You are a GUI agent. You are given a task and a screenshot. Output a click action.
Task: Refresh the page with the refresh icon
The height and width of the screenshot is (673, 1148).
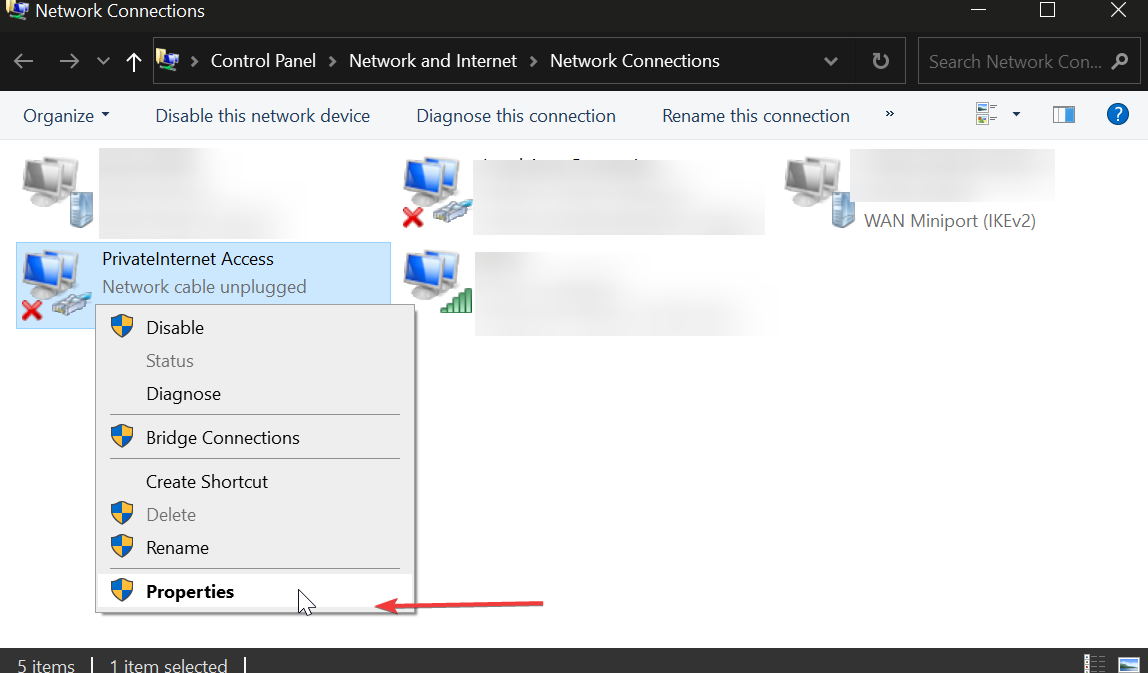878,60
